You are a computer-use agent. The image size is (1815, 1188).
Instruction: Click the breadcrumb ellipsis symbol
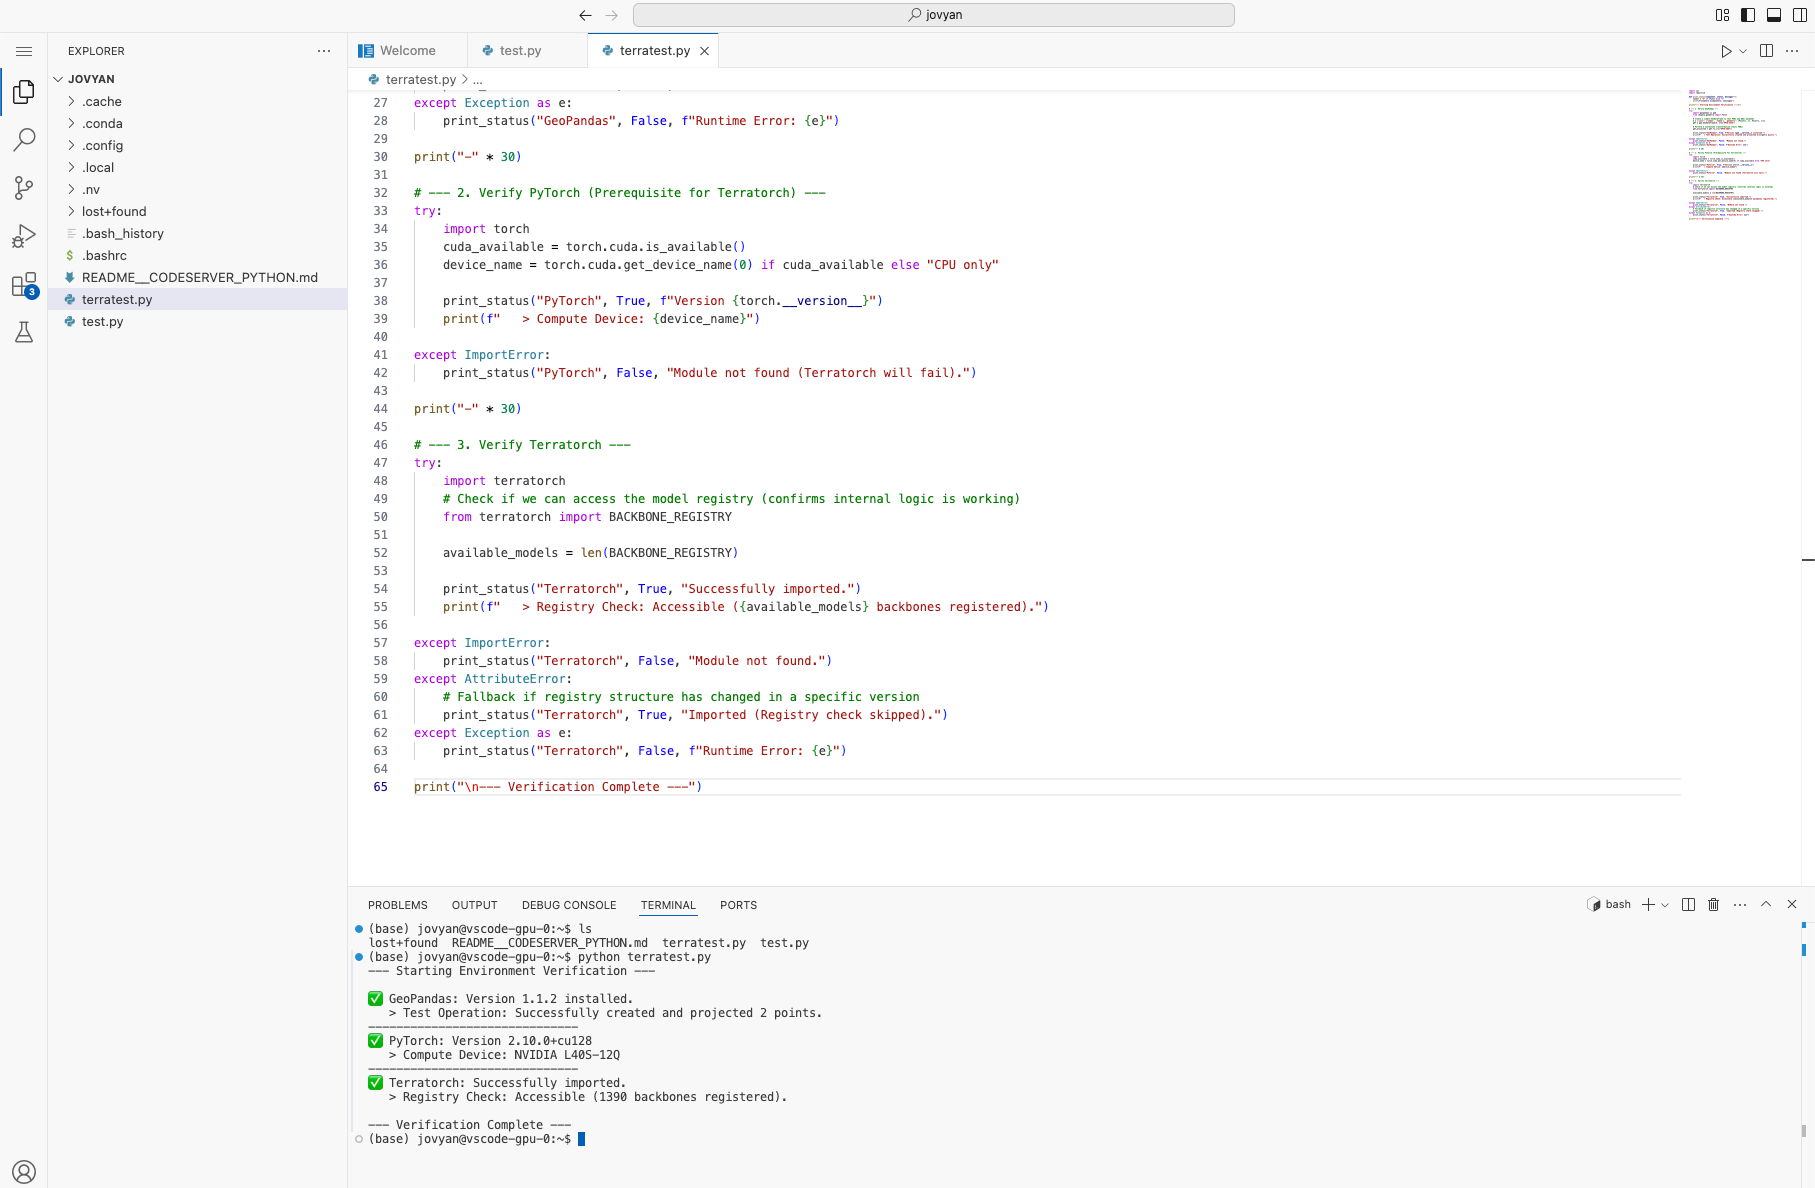tap(478, 79)
